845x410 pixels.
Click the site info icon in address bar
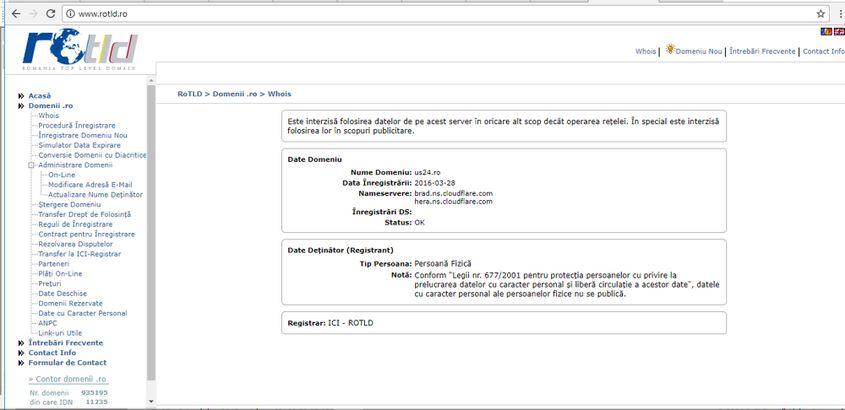click(x=71, y=14)
